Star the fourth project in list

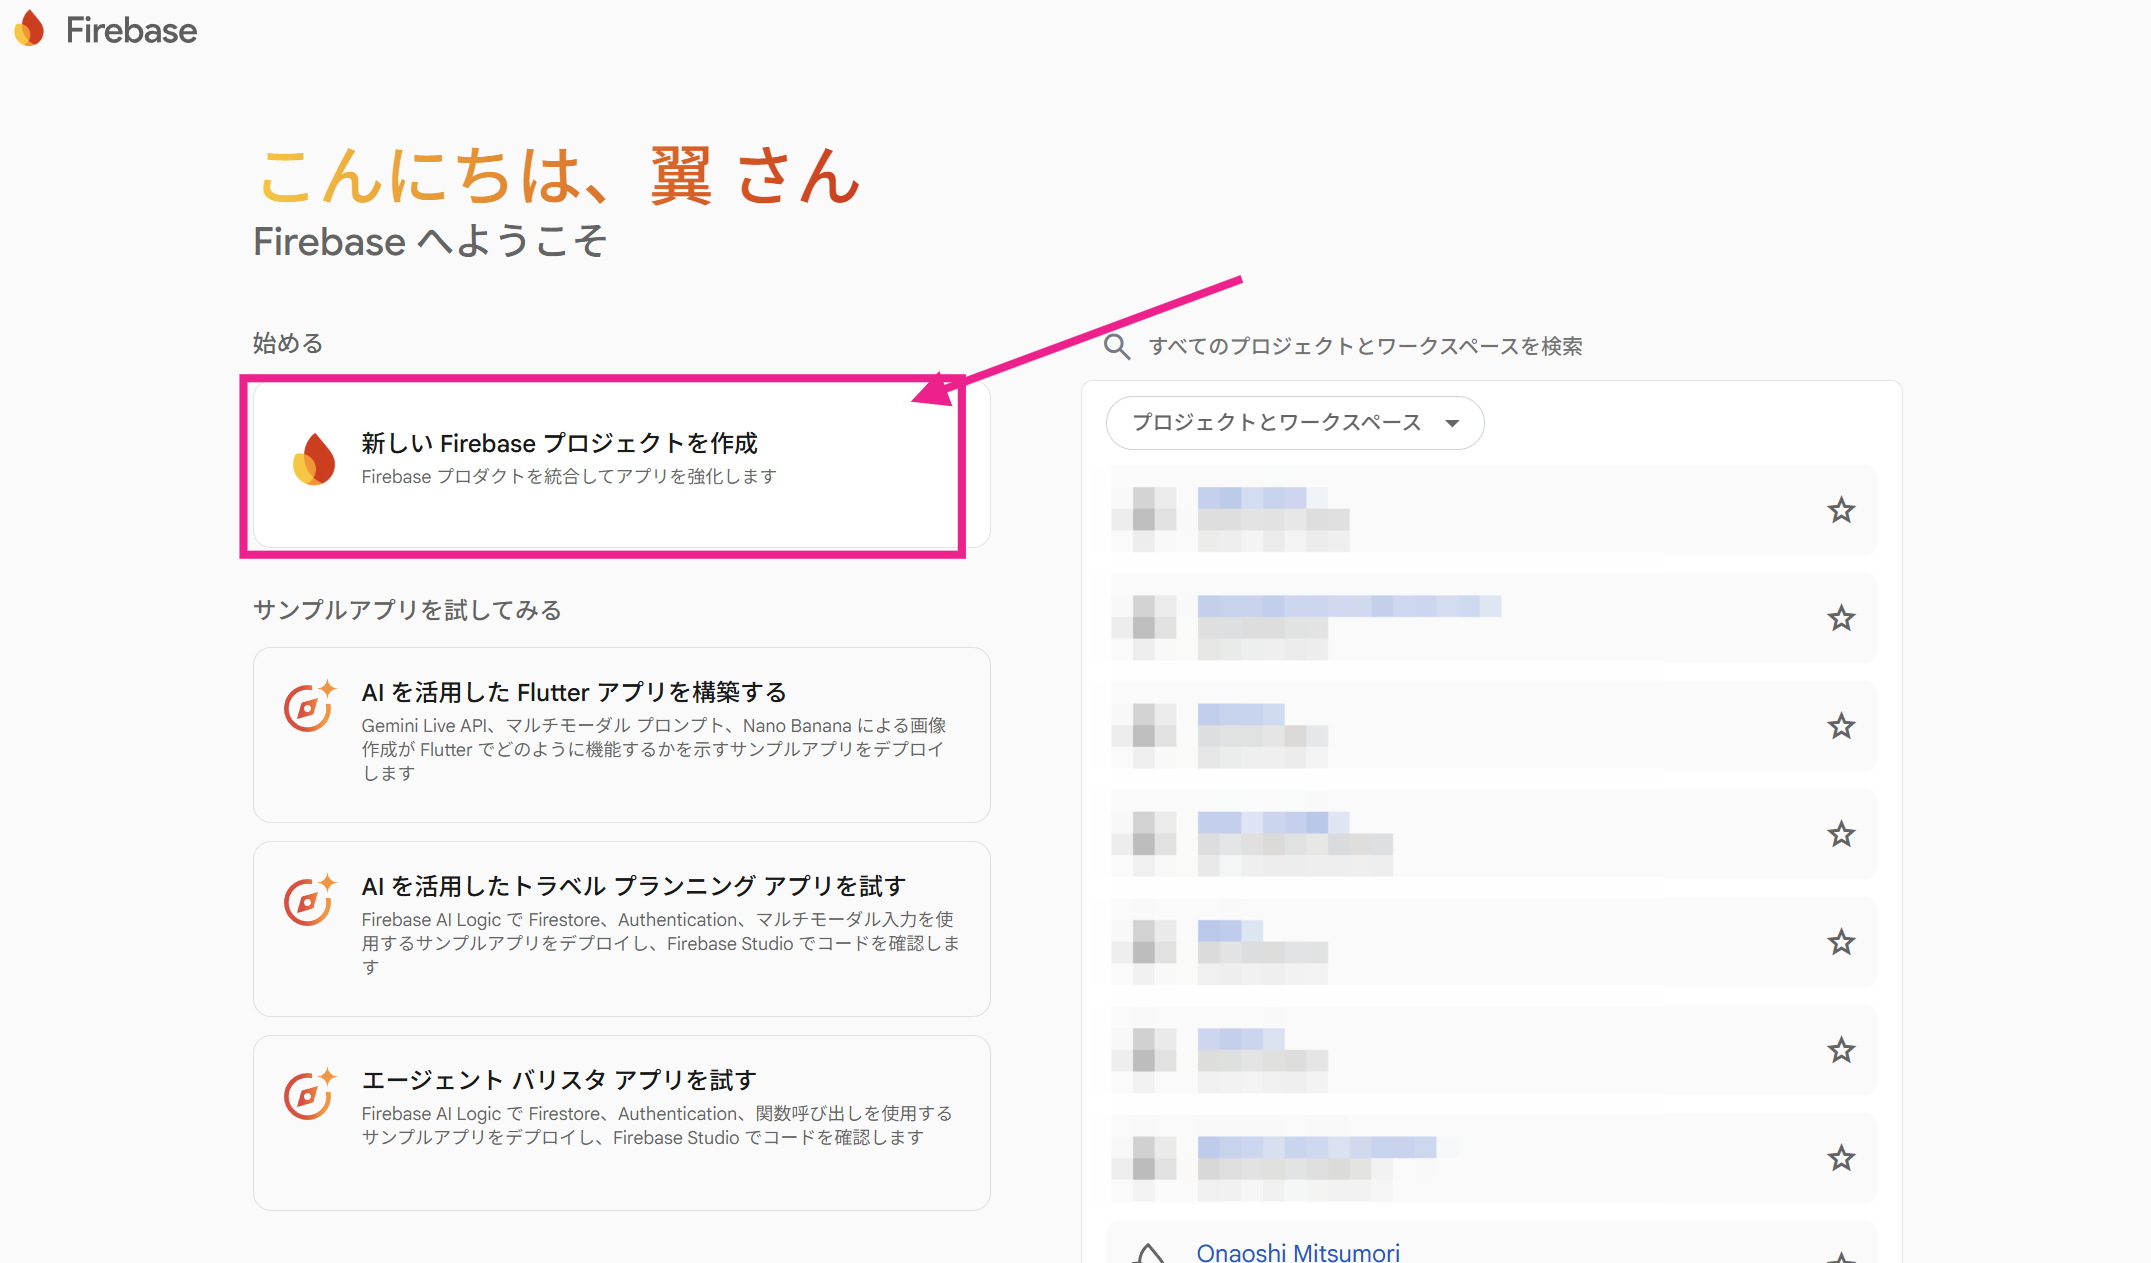pos(1841,834)
